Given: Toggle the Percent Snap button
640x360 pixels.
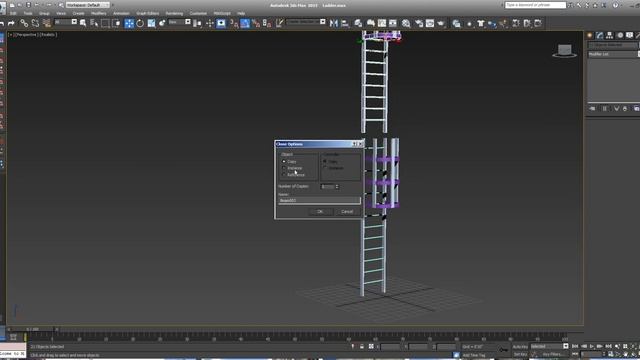Looking at the screenshot, I should [256, 24].
